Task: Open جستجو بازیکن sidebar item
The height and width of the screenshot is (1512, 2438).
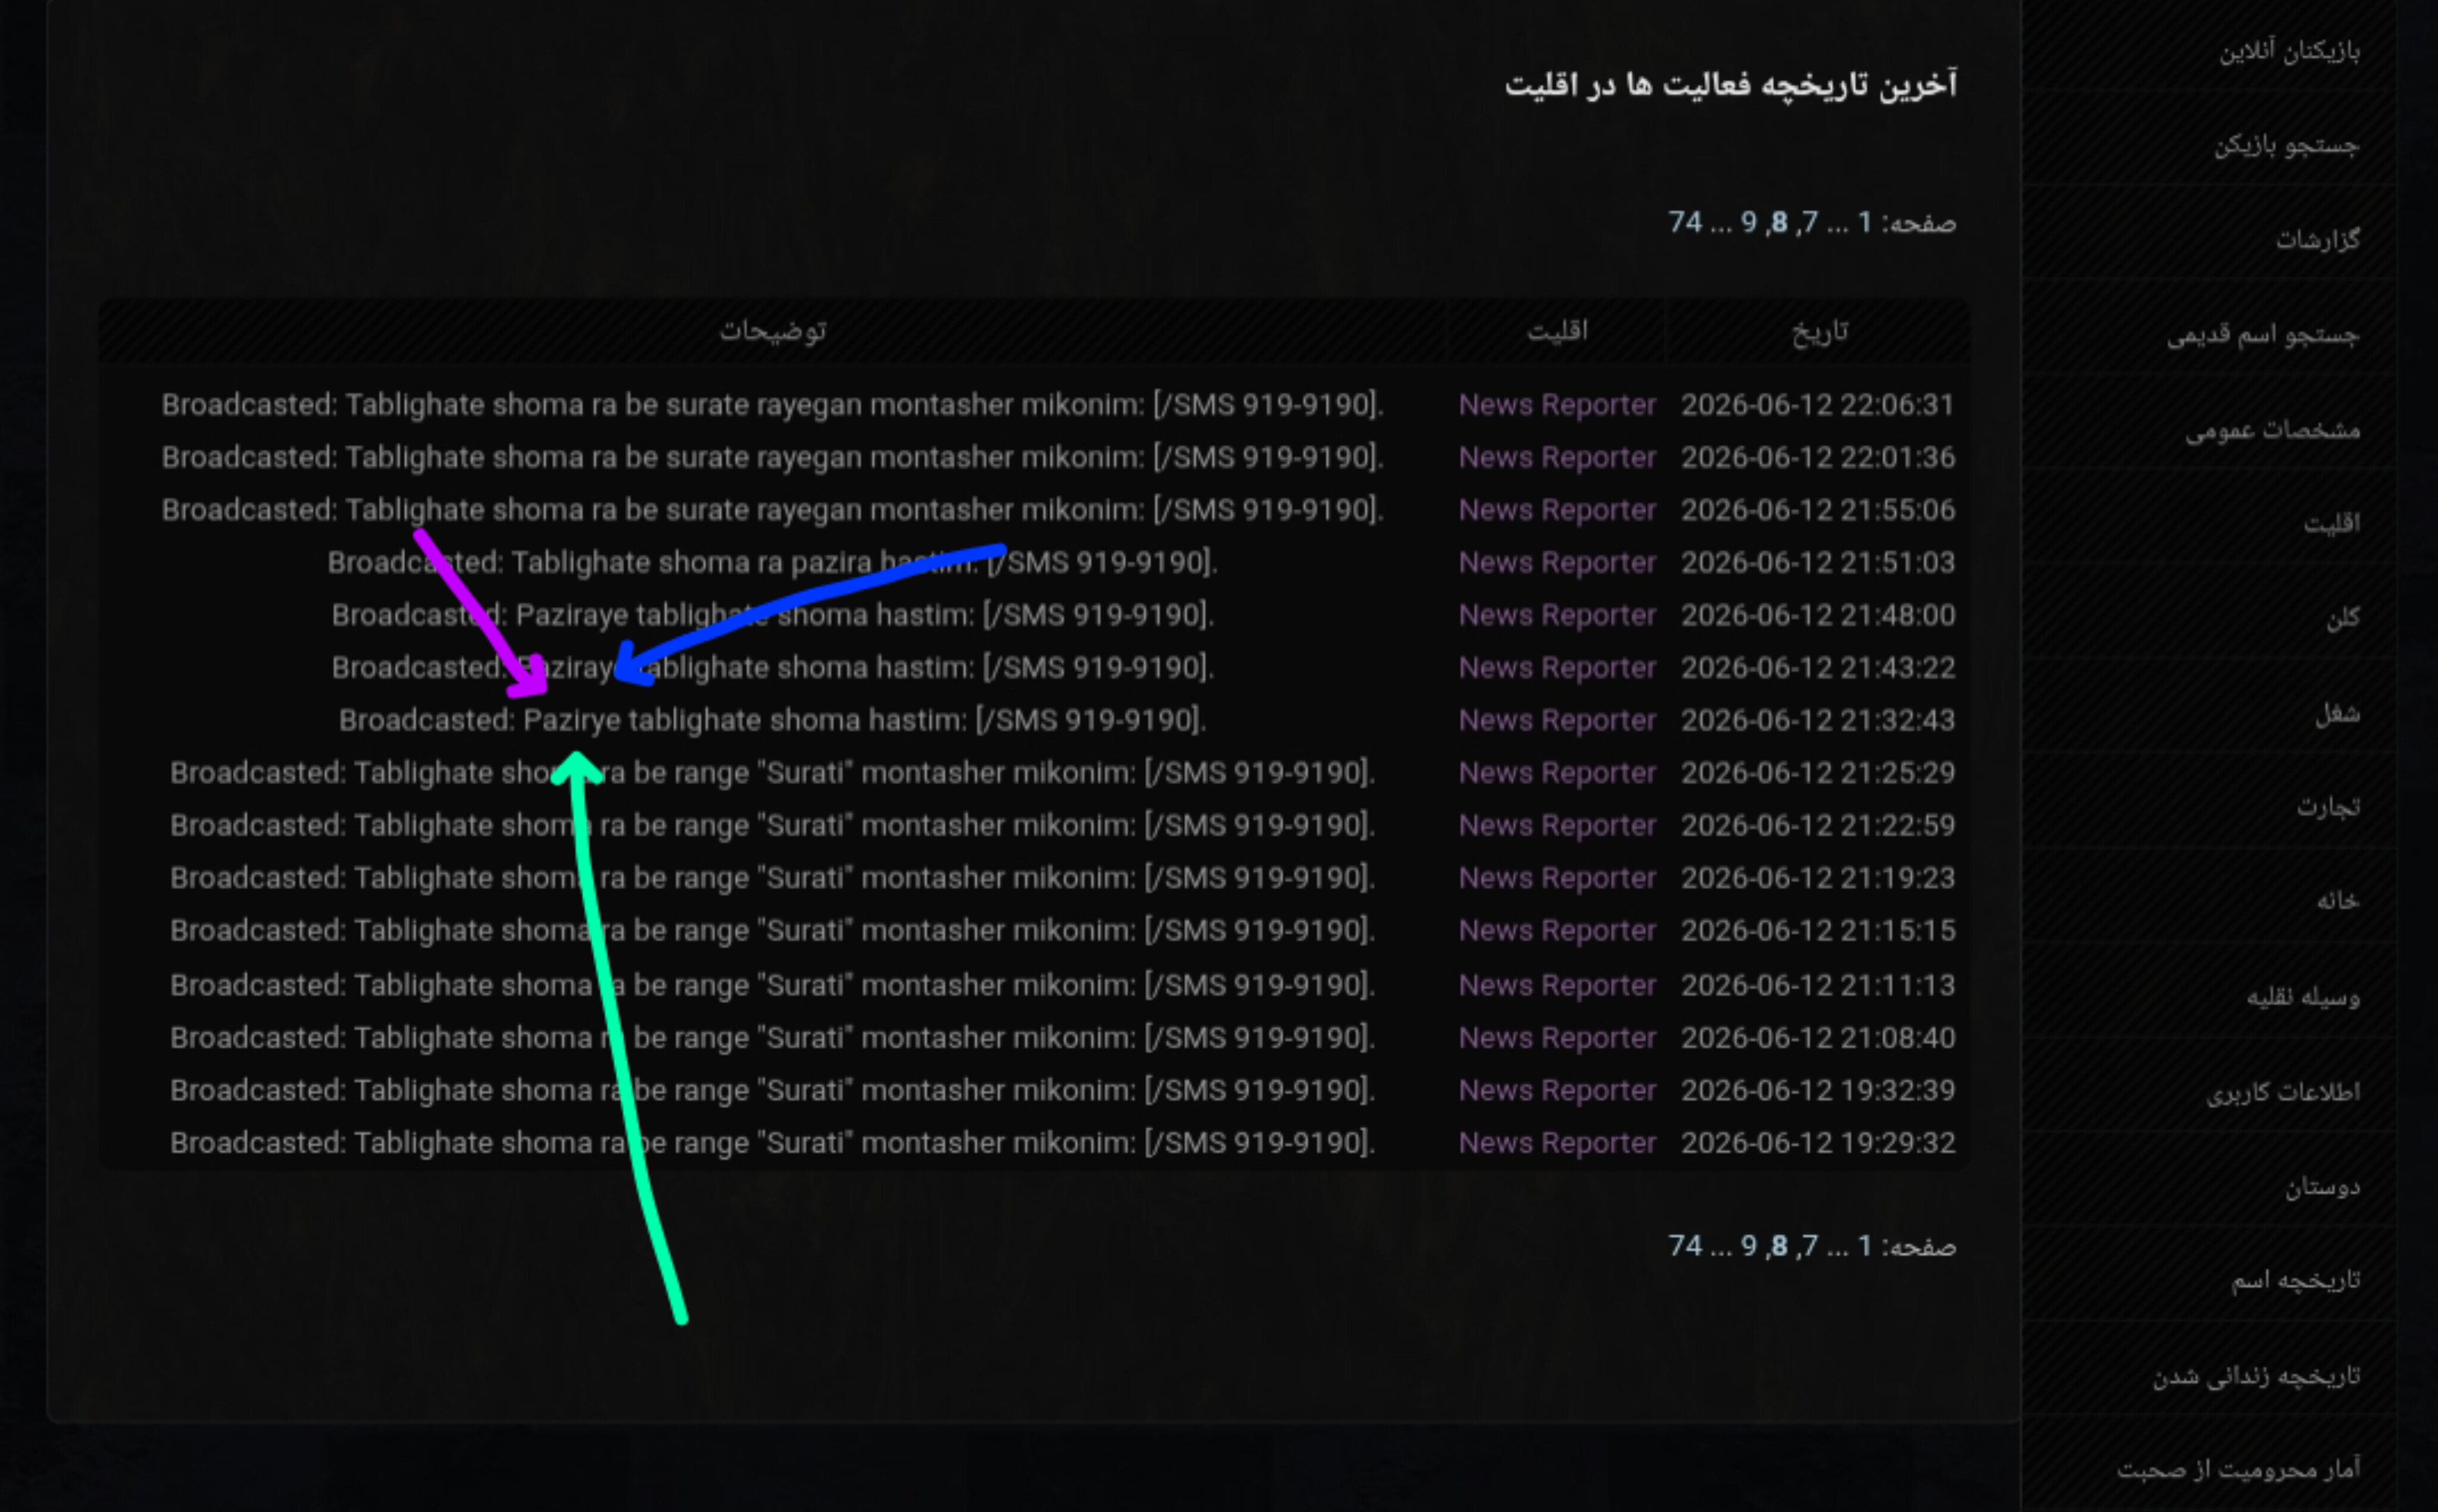Action: tap(2285, 145)
